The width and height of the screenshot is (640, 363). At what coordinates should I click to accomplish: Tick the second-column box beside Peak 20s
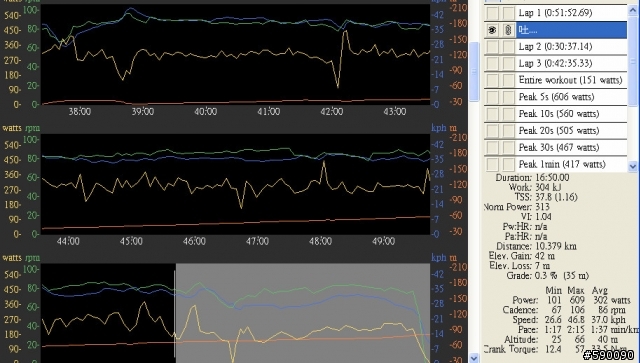coord(508,131)
